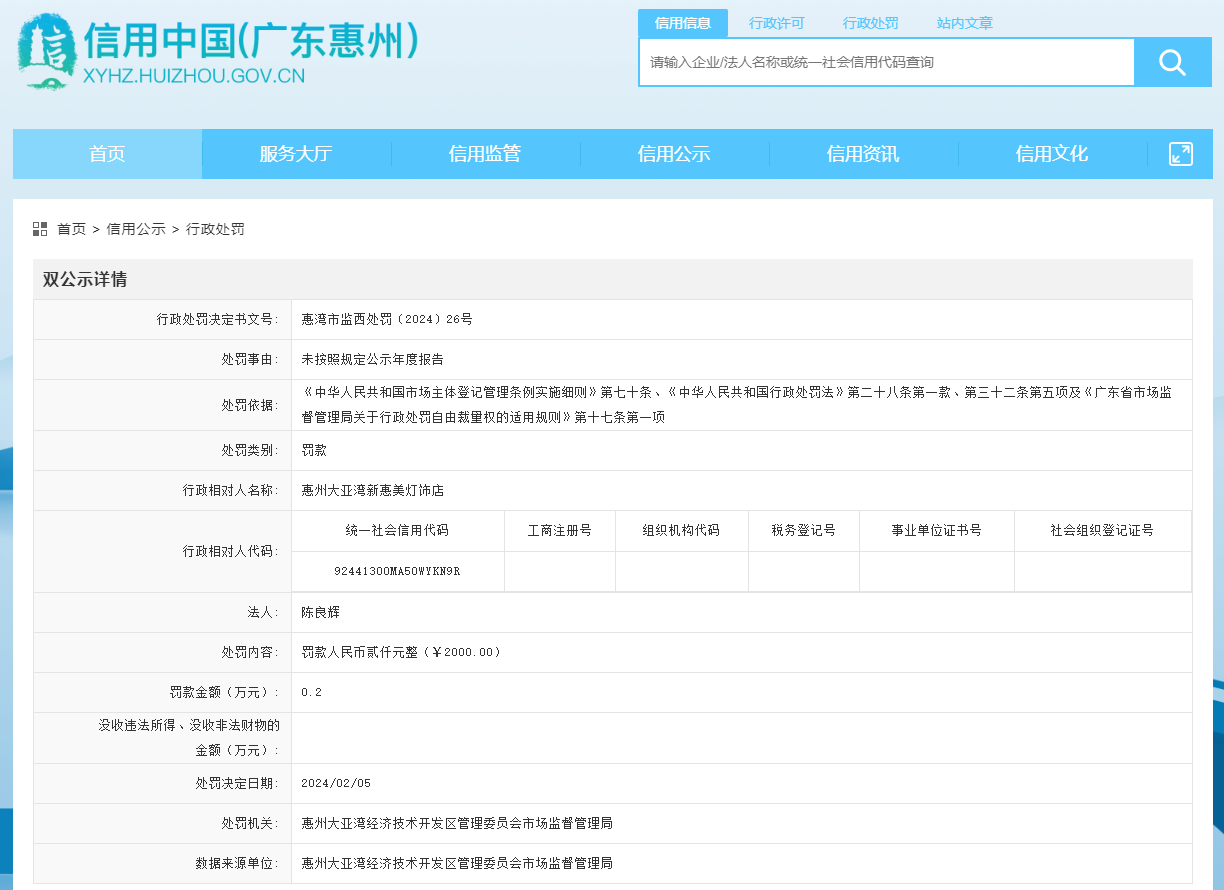Click penalty reason 未按照规定公示年度报告
The height and width of the screenshot is (890, 1224).
[372, 359]
